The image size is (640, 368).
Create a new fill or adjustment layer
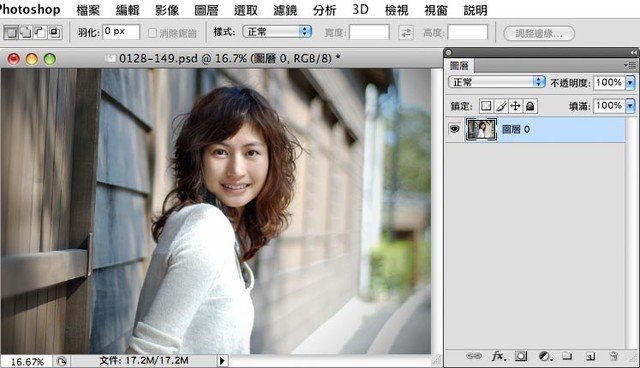545,356
